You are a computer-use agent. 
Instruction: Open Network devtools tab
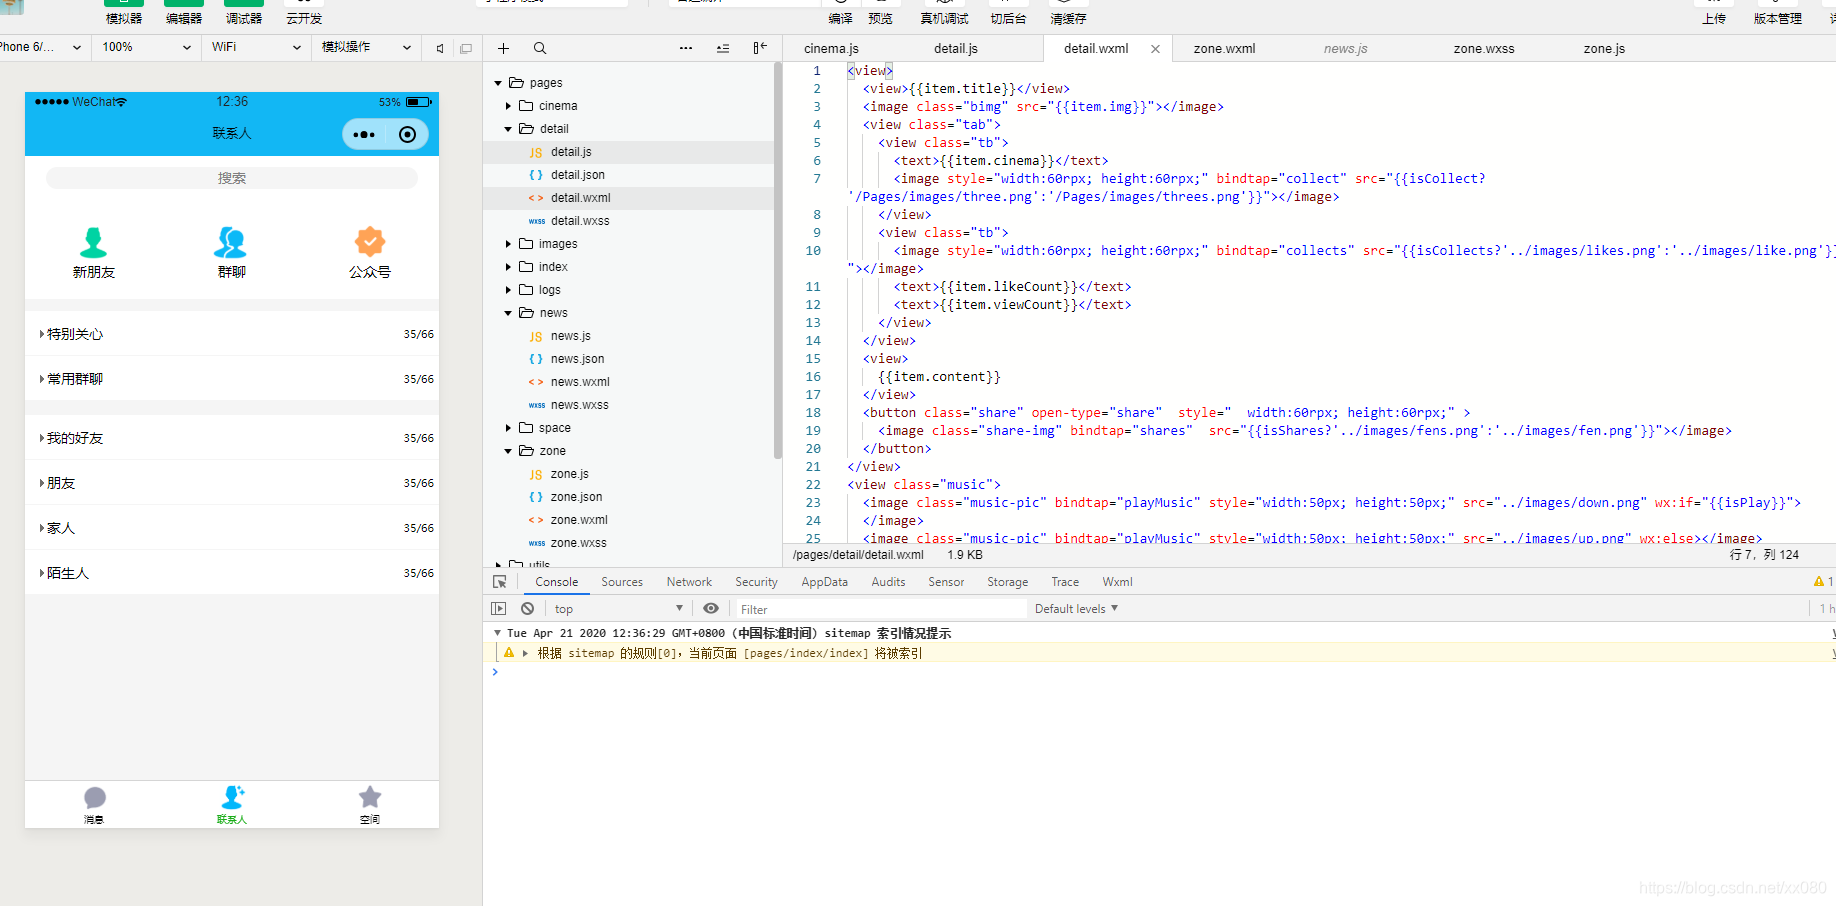(689, 582)
